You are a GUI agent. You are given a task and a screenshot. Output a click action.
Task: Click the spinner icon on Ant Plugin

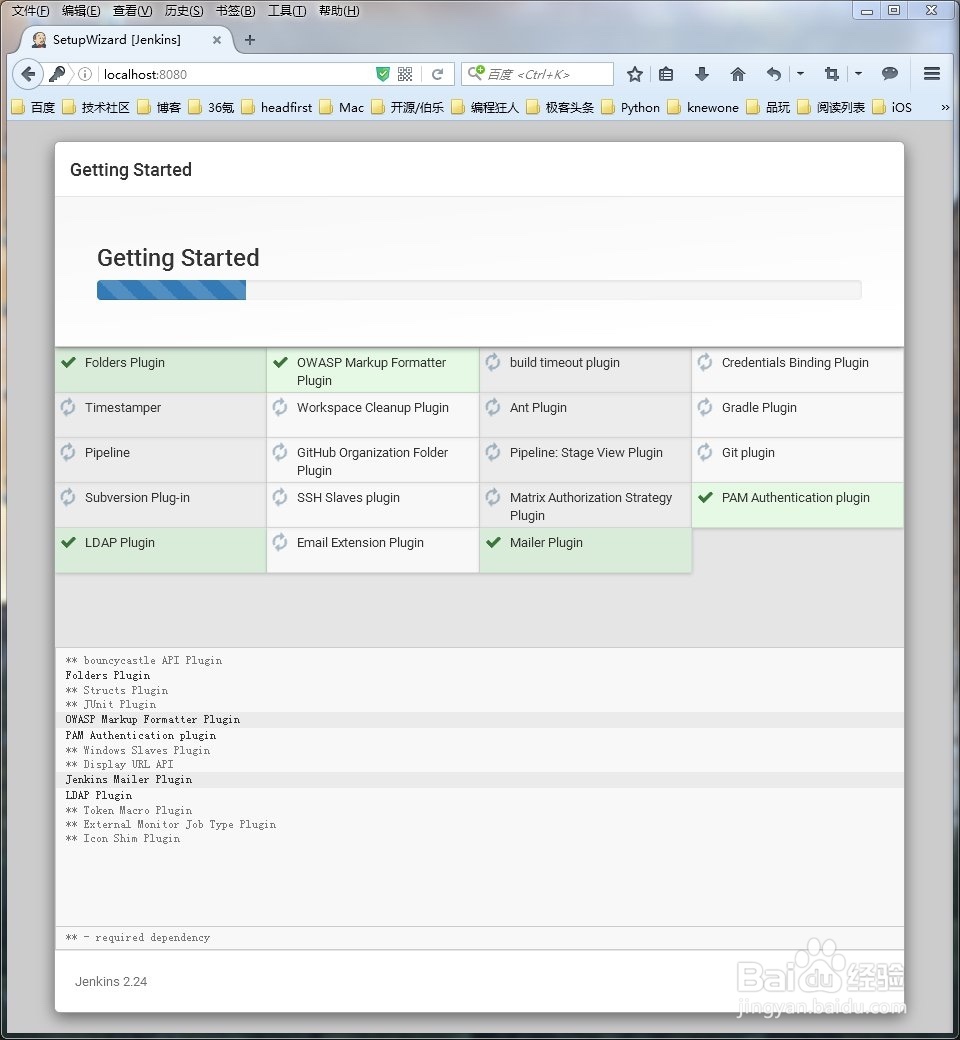pos(493,407)
